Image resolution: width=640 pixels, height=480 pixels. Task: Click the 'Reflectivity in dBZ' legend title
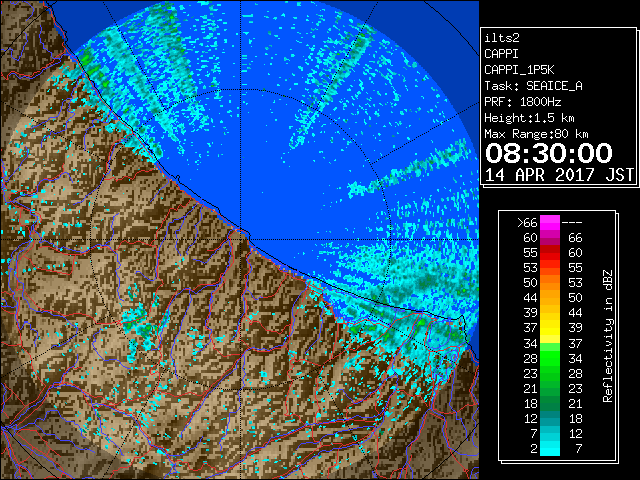(608, 336)
